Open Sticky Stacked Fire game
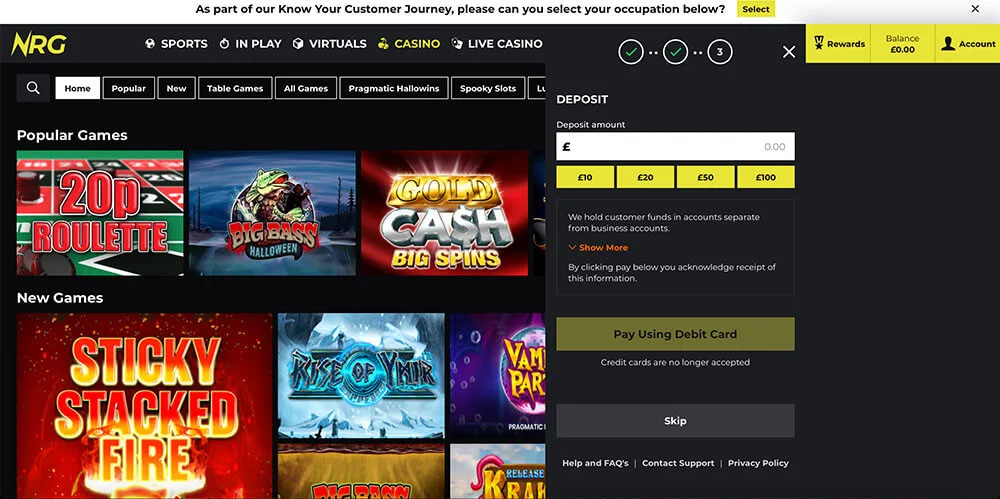Screen dimensions: 1000x499 pyautogui.click(x=145, y=406)
